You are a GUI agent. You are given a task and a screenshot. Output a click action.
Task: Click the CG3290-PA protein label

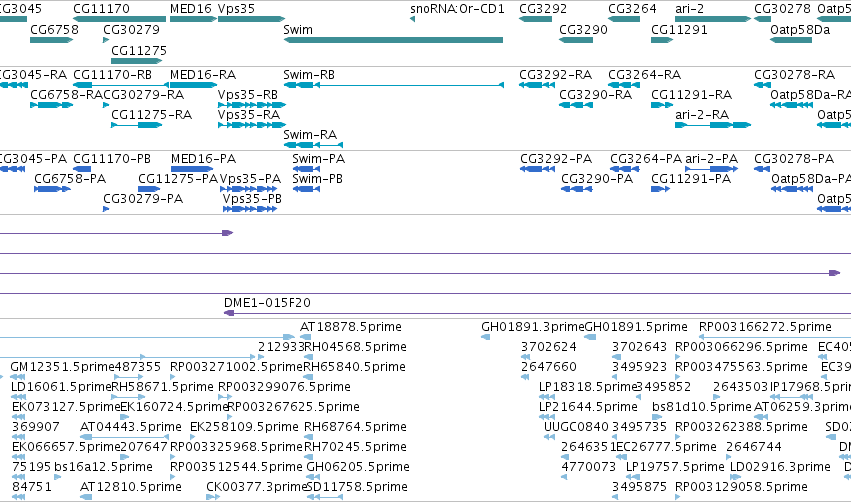coord(597,179)
